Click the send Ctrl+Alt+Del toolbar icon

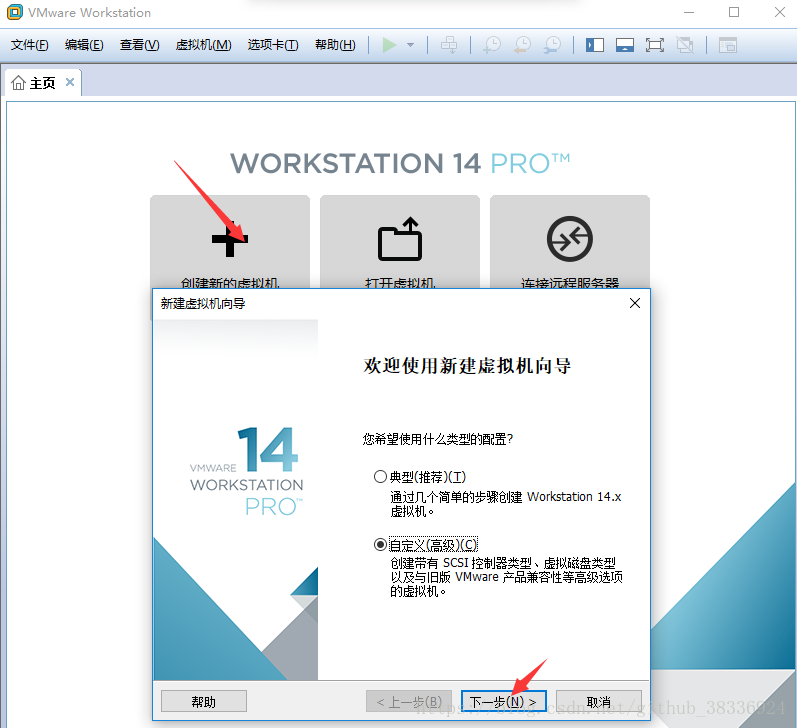449,45
